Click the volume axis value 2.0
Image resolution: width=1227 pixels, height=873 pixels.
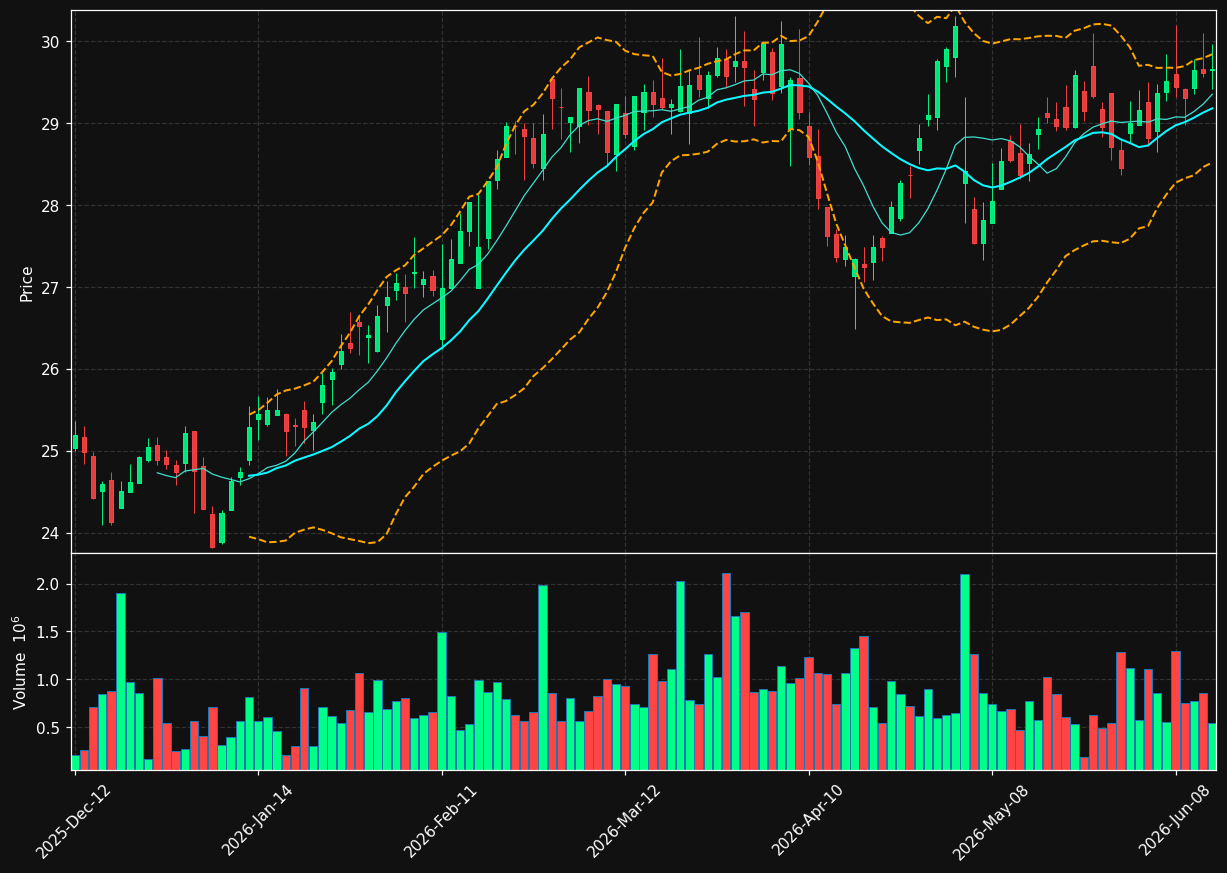tap(49, 585)
